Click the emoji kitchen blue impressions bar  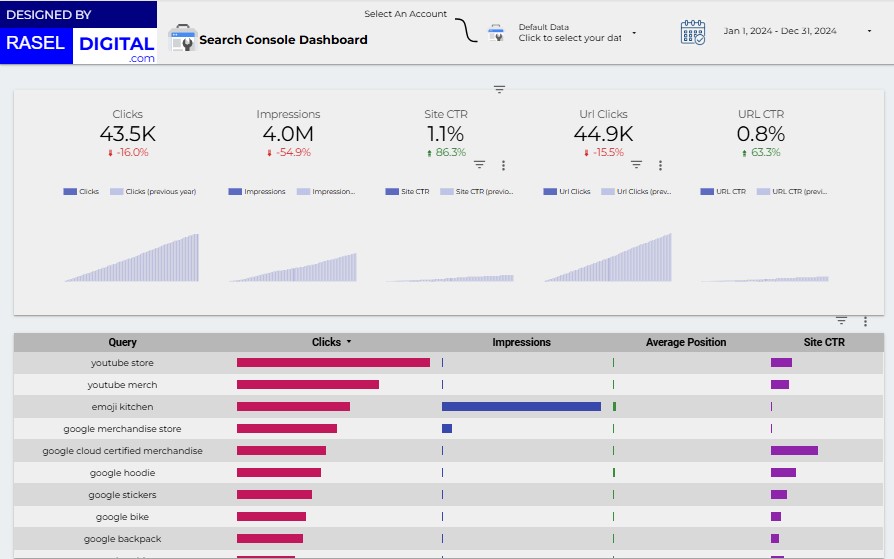pyautogui.click(x=521, y=407)
